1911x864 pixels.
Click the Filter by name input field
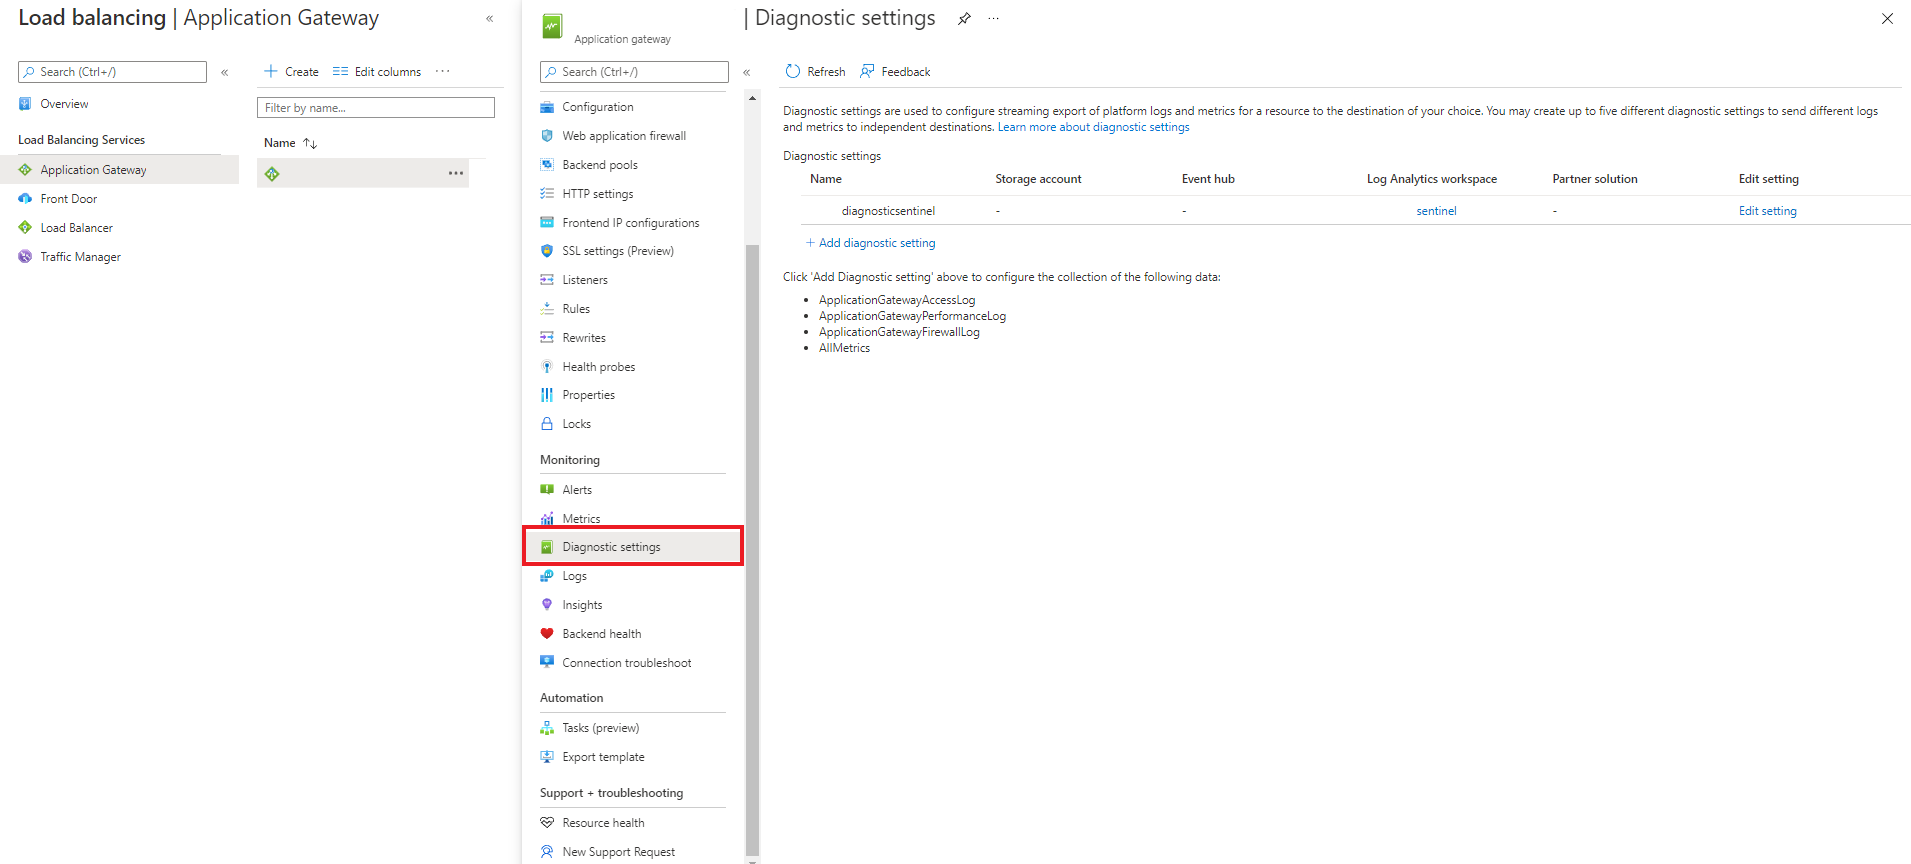click(376, 108)
